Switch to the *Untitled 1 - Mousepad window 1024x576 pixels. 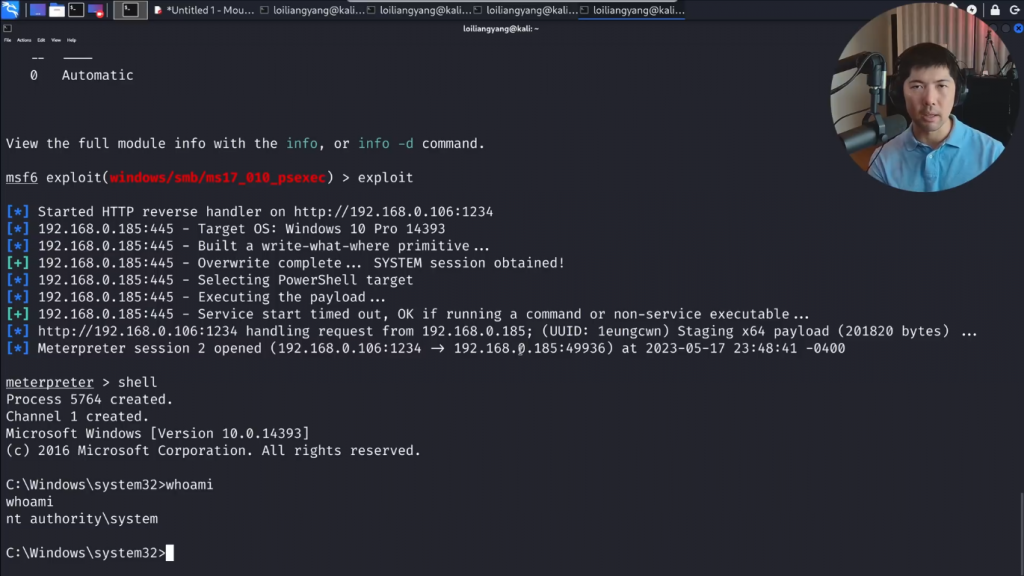pyautogui.click(x=204, y=10)
